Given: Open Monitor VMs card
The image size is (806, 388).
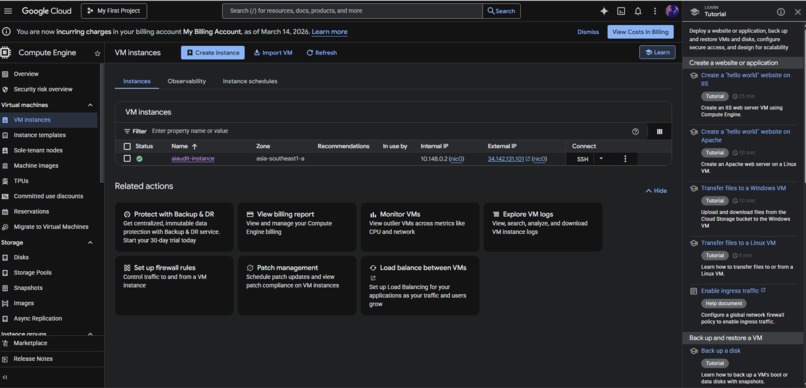Looking at the screenshot, I should click(x=420, y=227).
